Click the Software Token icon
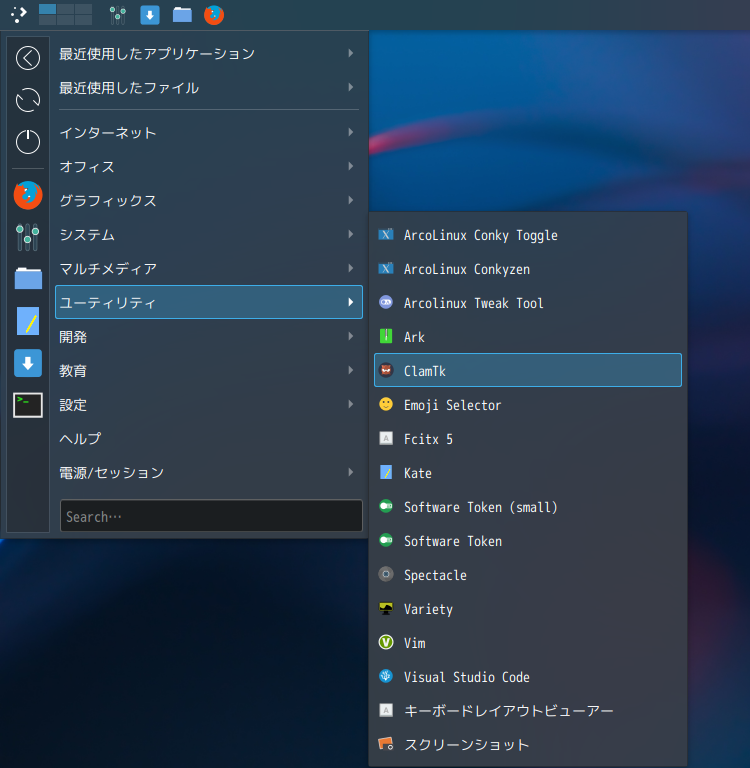 386,540
